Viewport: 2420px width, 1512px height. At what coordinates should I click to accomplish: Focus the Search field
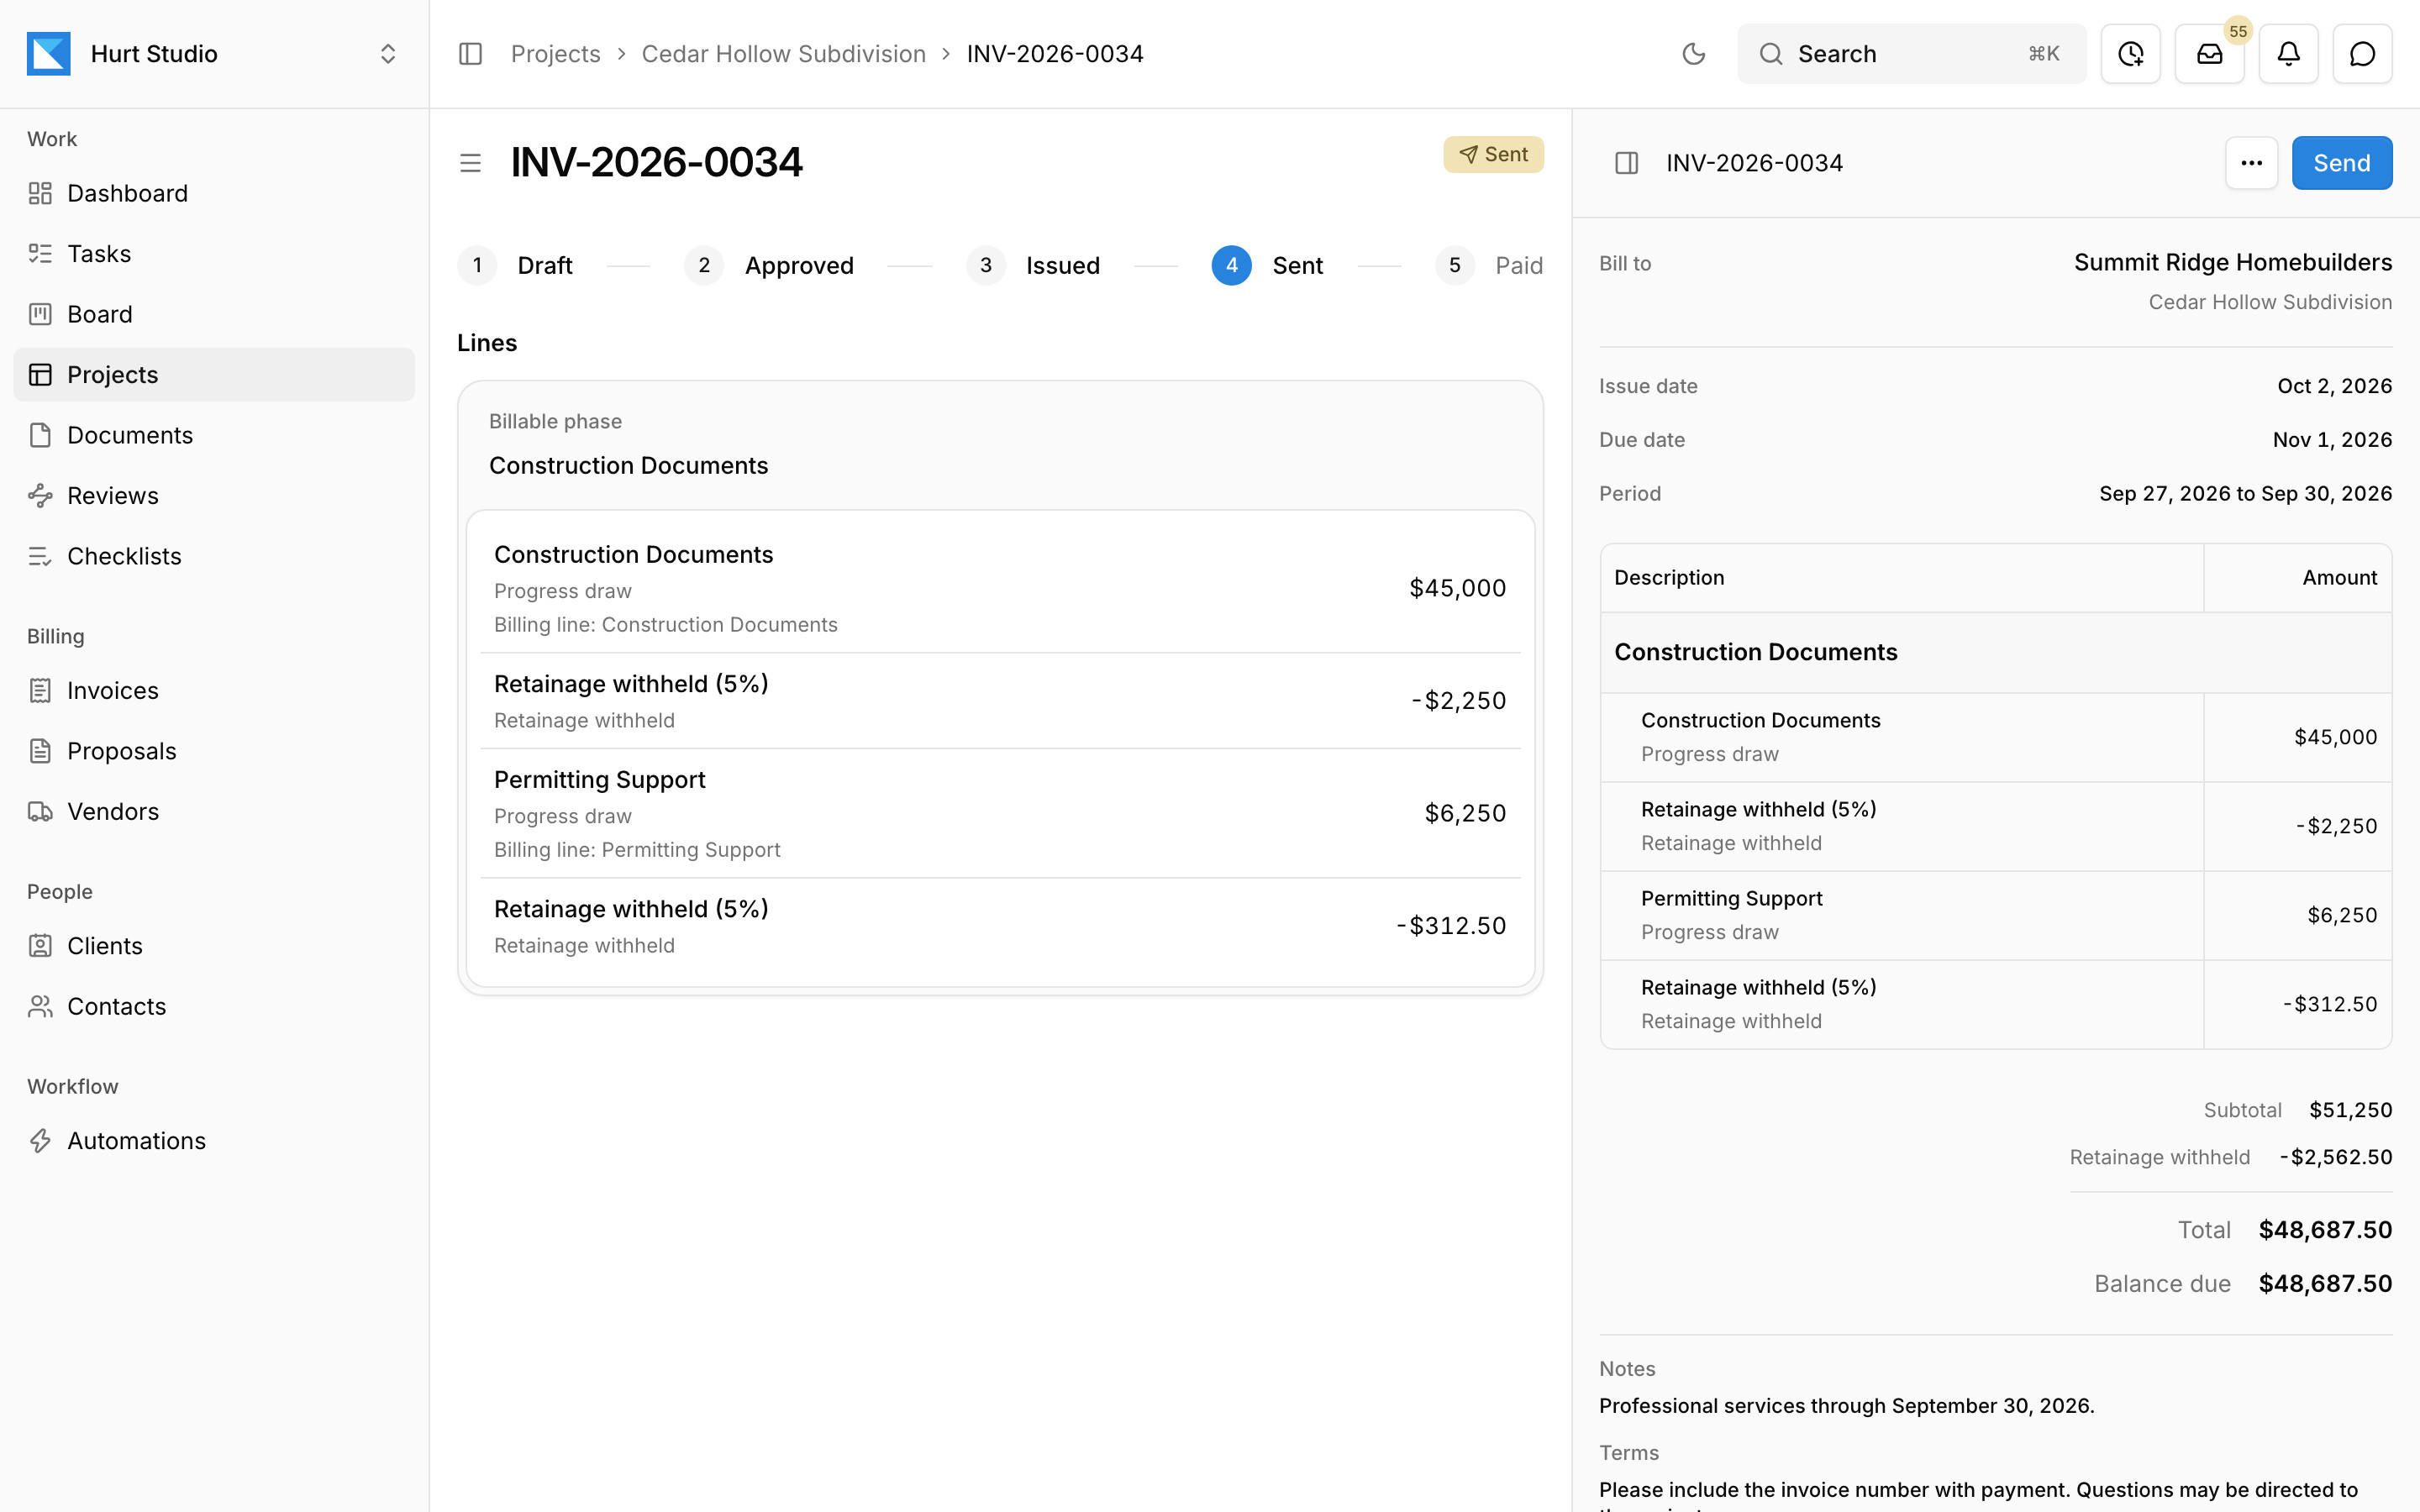click(x=1911, y=54)
